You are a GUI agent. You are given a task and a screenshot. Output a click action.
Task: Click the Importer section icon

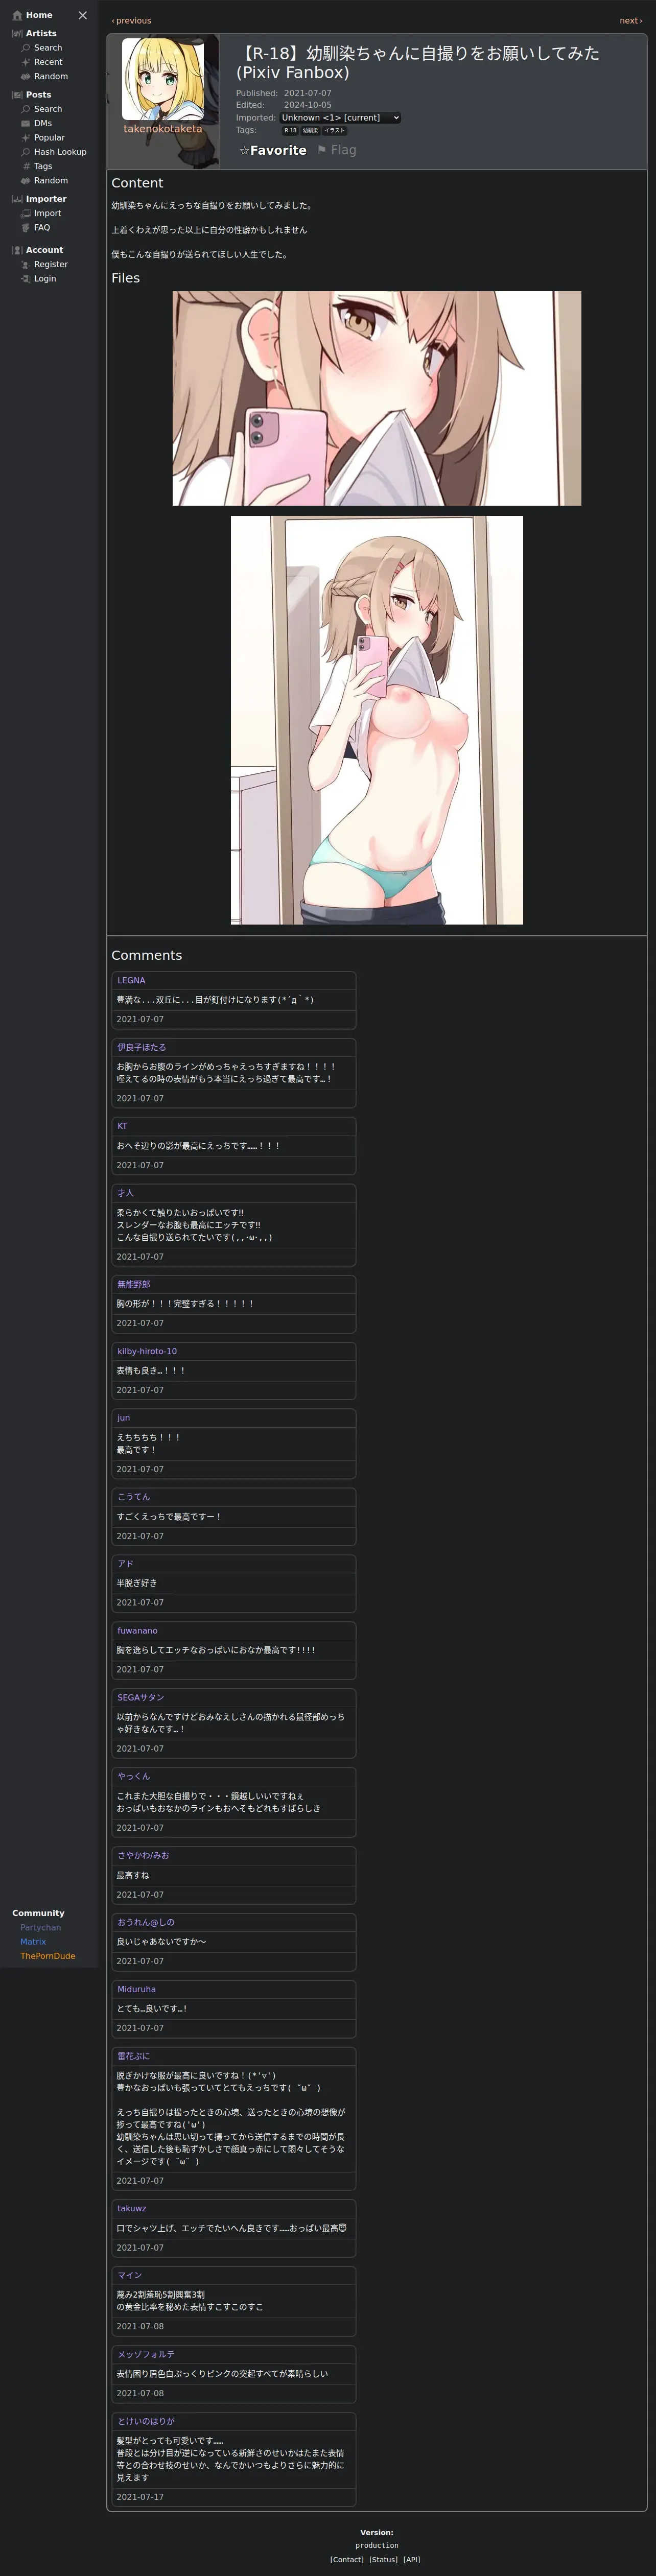(17, 199)
